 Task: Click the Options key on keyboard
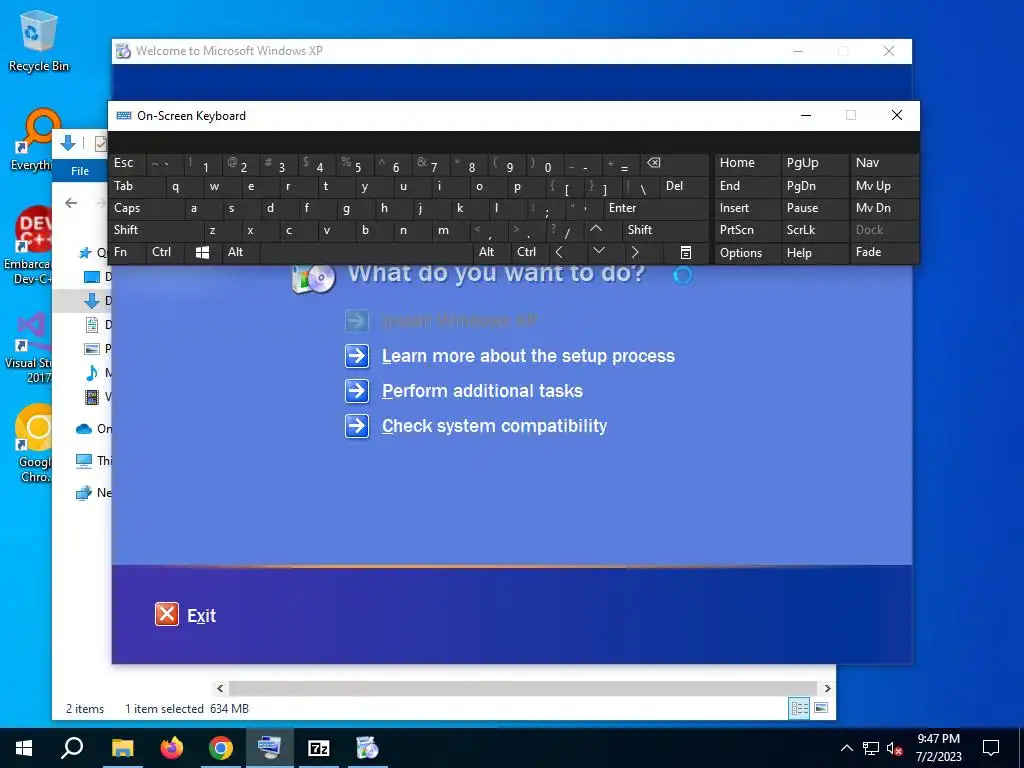click(x=747, y=252)
